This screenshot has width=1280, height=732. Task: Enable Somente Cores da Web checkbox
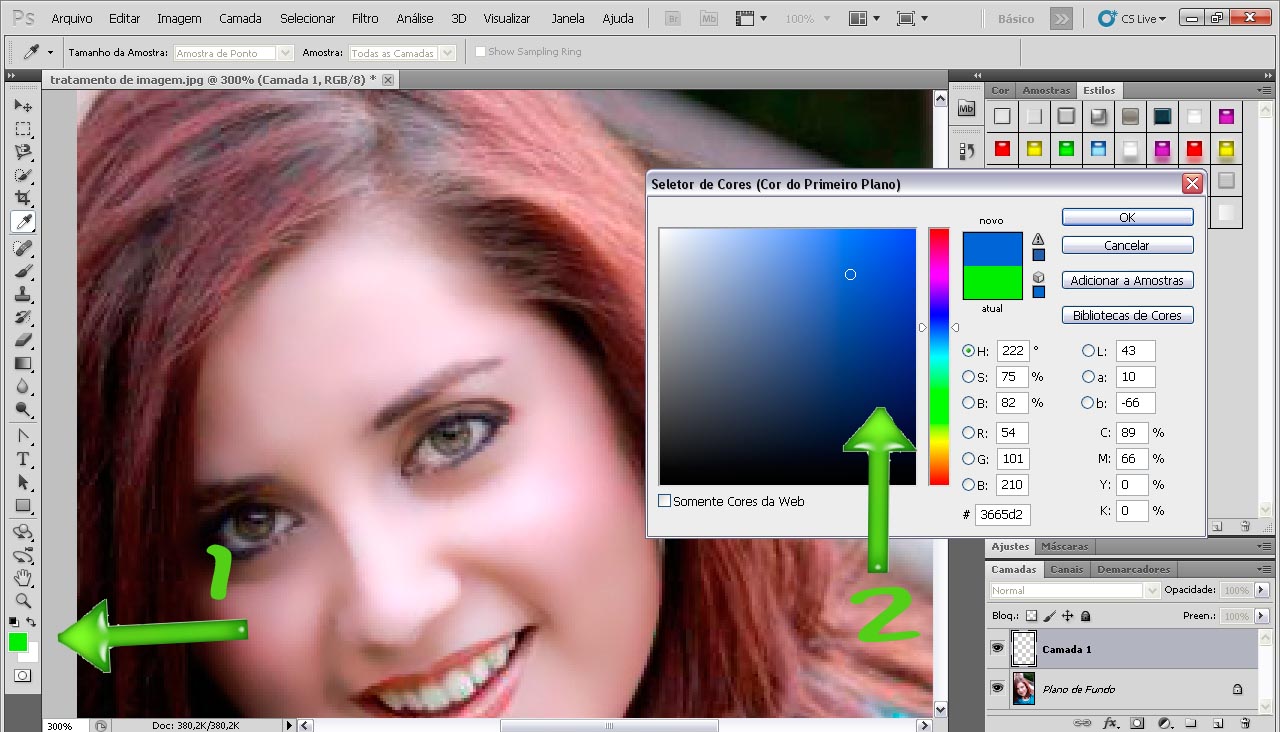(664, 501)
